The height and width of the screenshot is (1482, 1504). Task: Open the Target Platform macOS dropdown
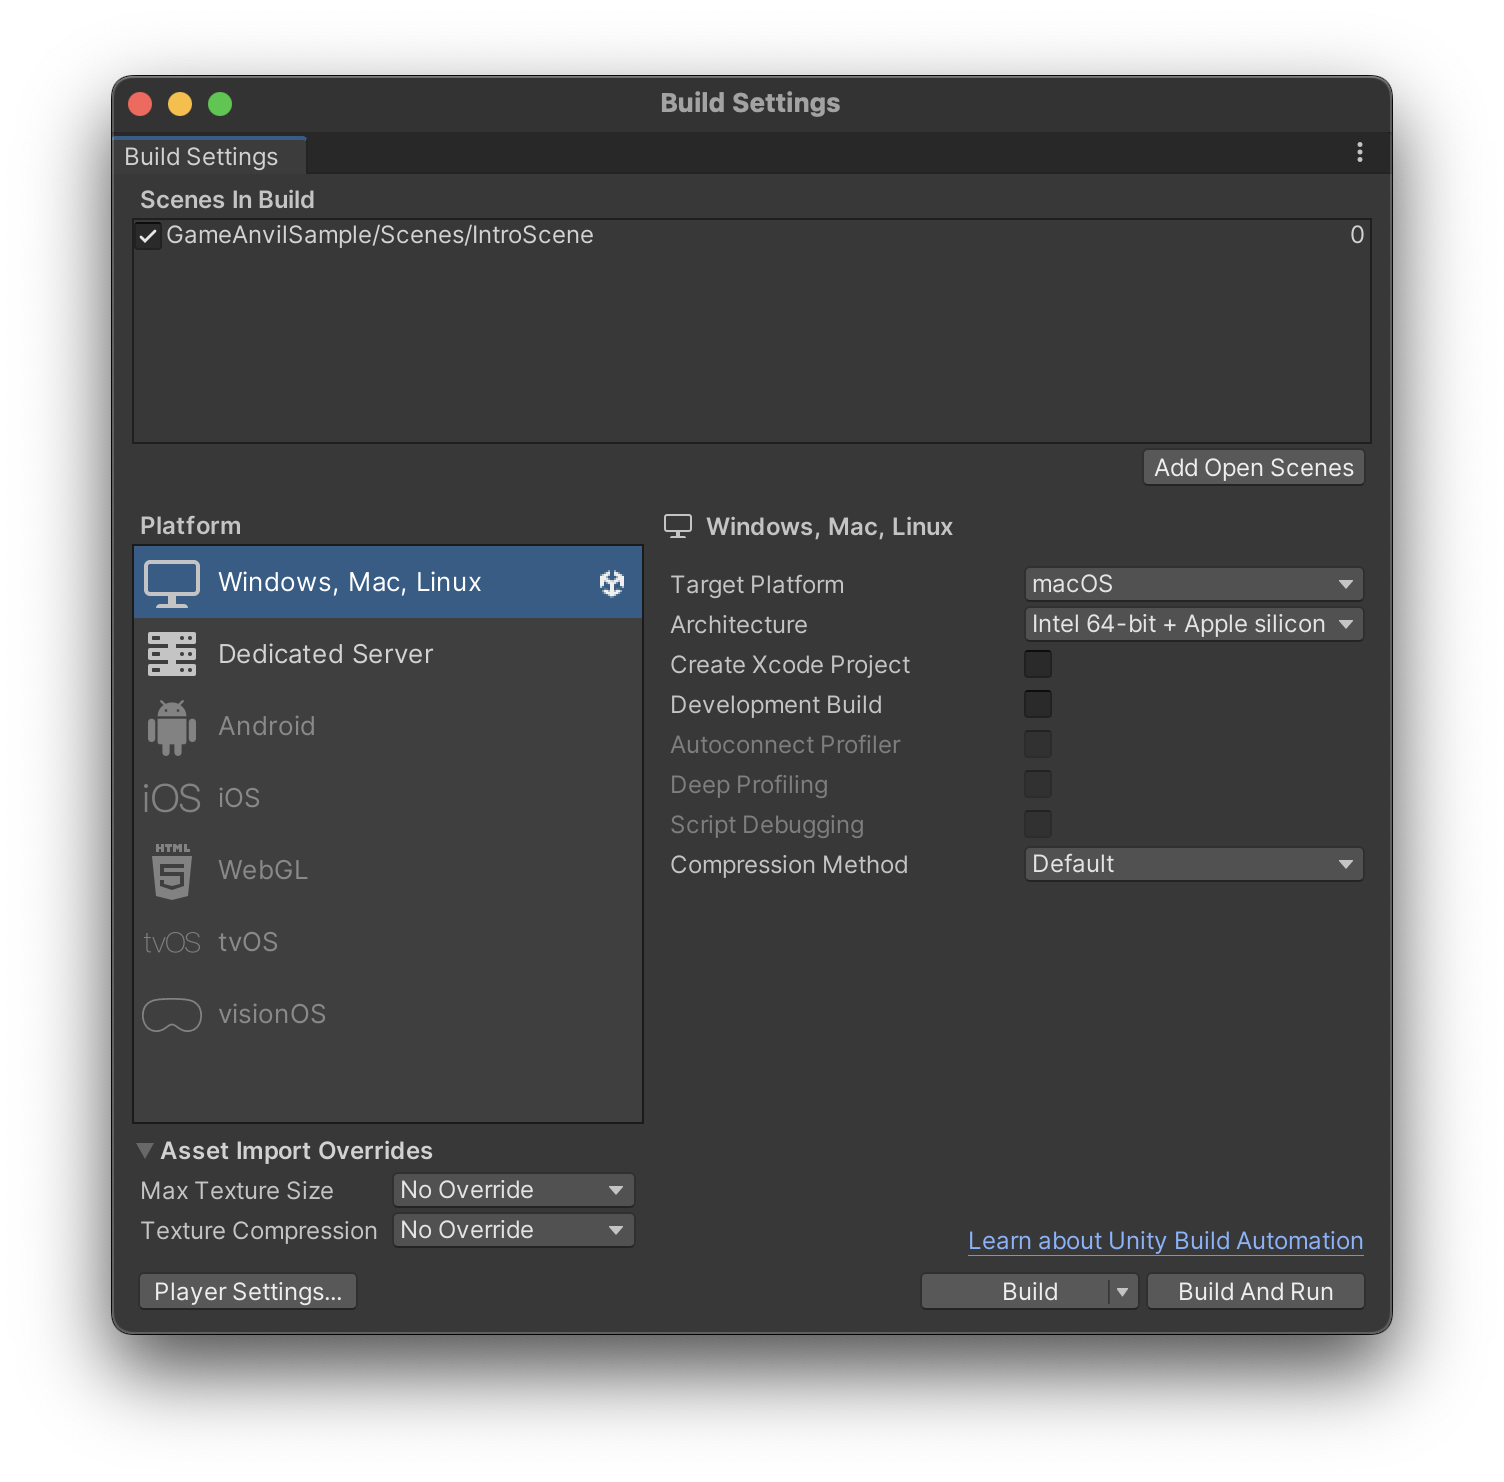pos(1194,584)
